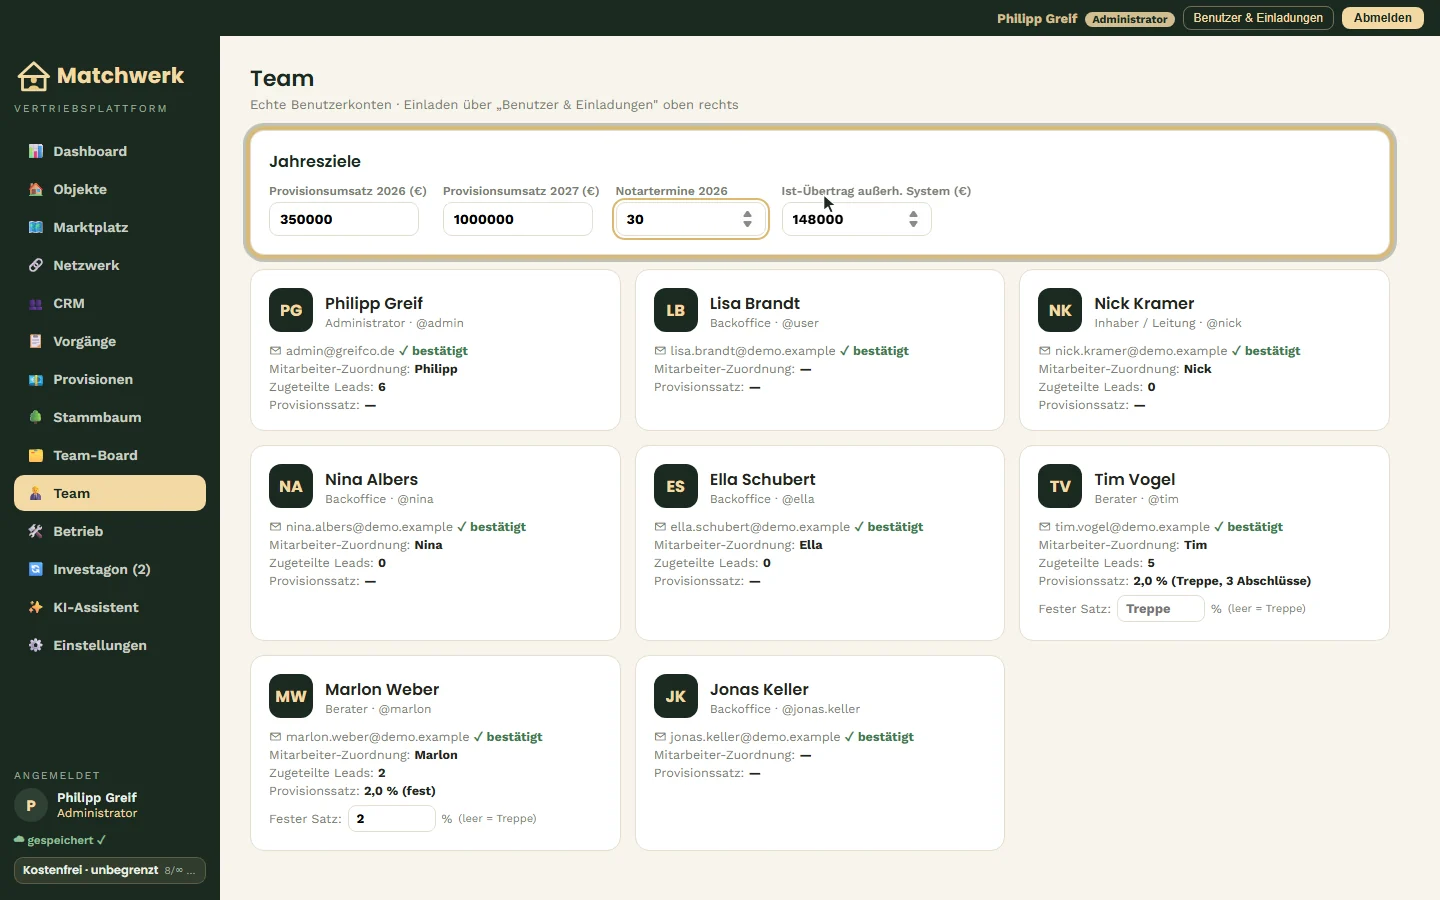Click the Netzwerk link icon

(x=36, y=265)
